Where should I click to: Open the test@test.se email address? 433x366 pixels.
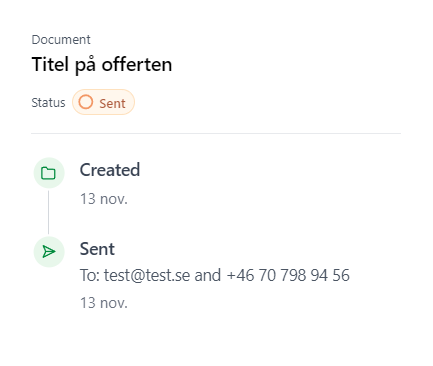[147, 276]
